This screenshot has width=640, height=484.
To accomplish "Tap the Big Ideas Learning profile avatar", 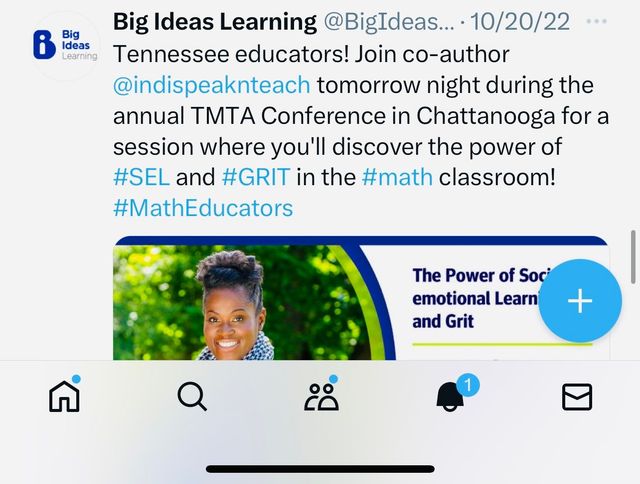I will (65, 45).
